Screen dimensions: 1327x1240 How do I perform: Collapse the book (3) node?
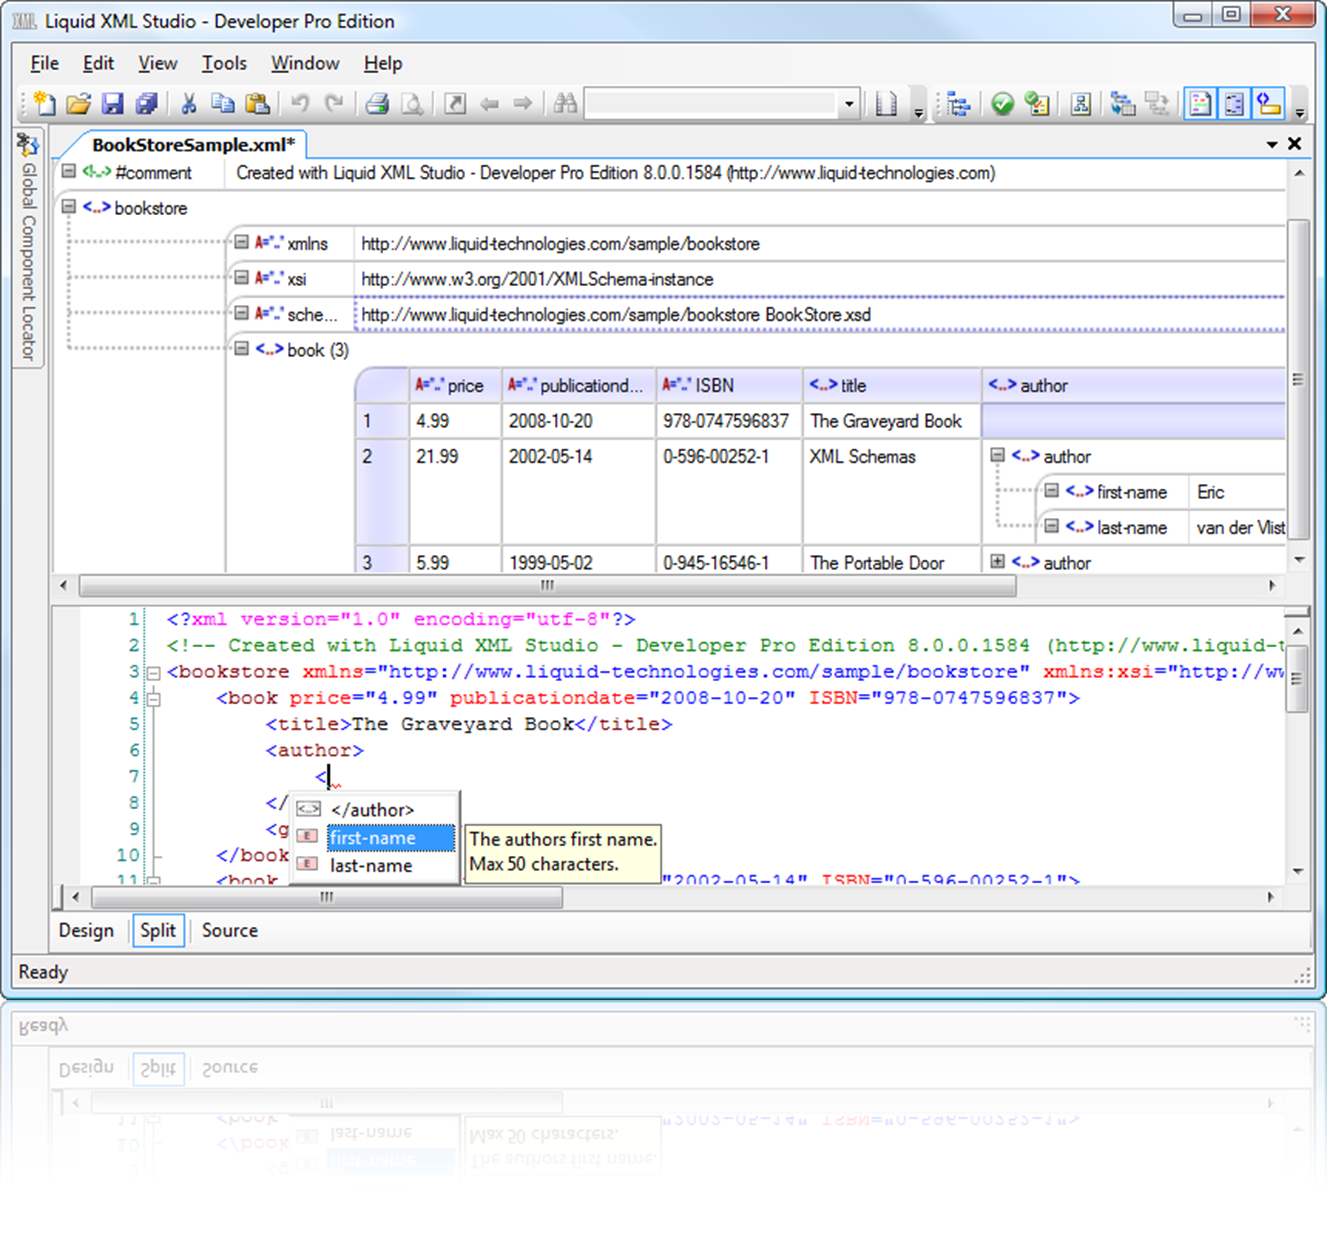point(241,349)
